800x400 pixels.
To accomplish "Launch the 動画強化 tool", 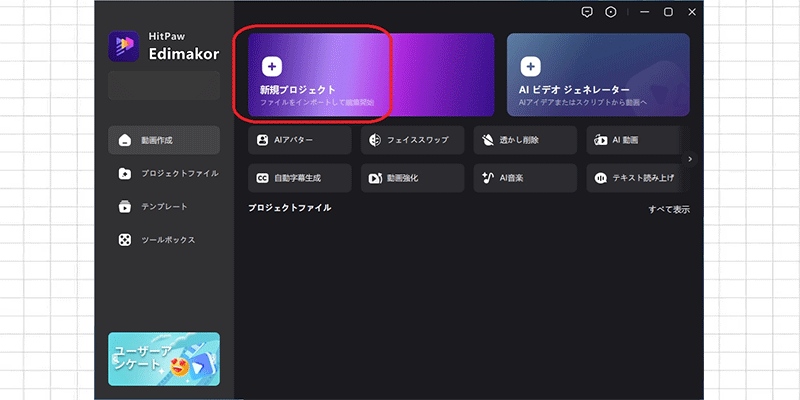I will pyautogui.click(x=412, y=178).
